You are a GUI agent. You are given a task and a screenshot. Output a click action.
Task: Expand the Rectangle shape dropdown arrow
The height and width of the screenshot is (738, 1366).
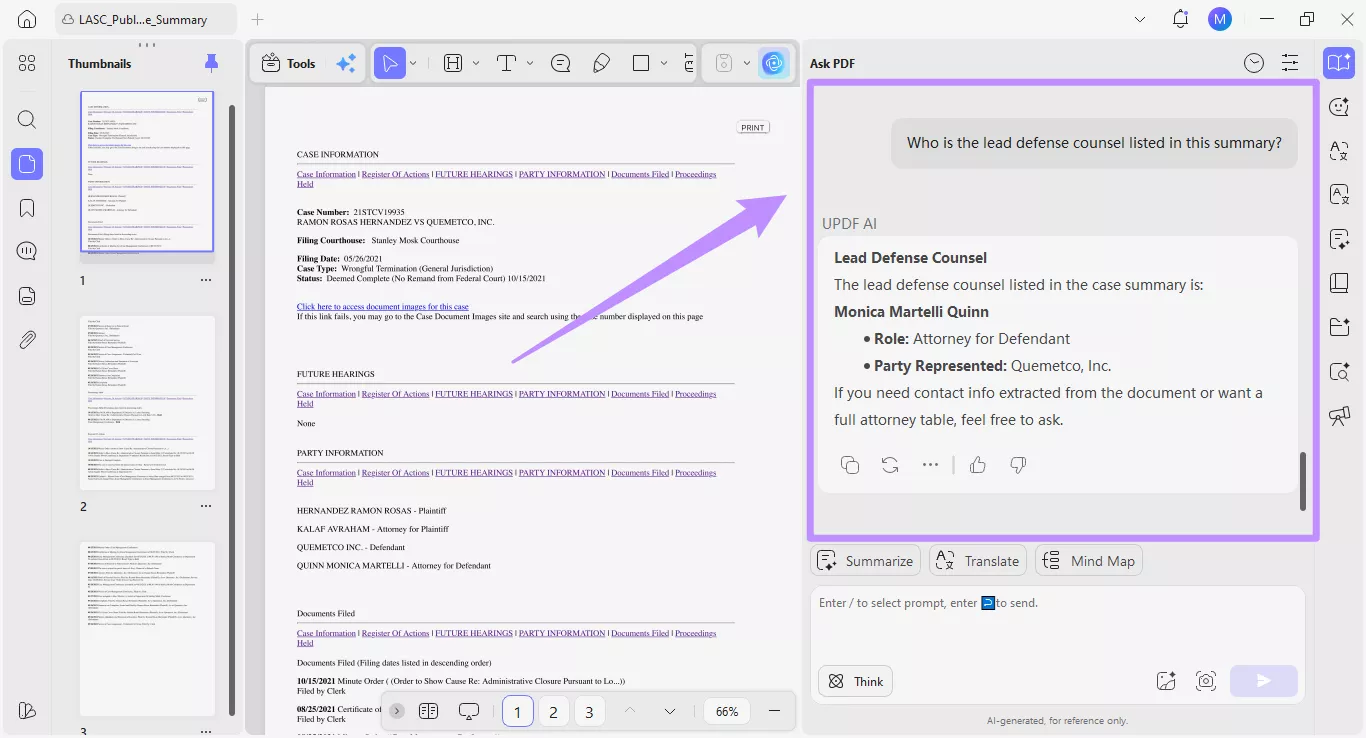[664, 63]
